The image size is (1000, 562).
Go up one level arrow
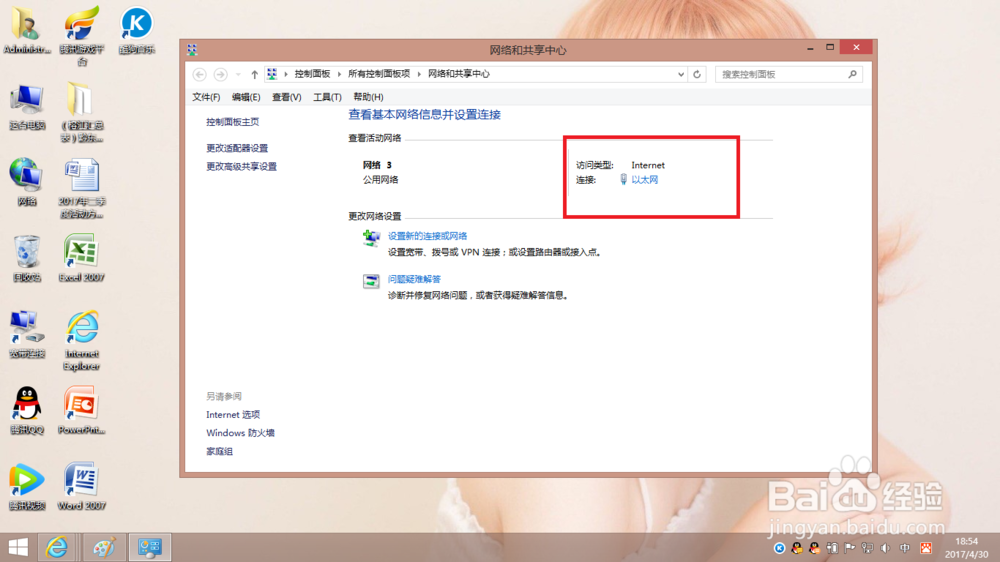(x=254, y=75)
